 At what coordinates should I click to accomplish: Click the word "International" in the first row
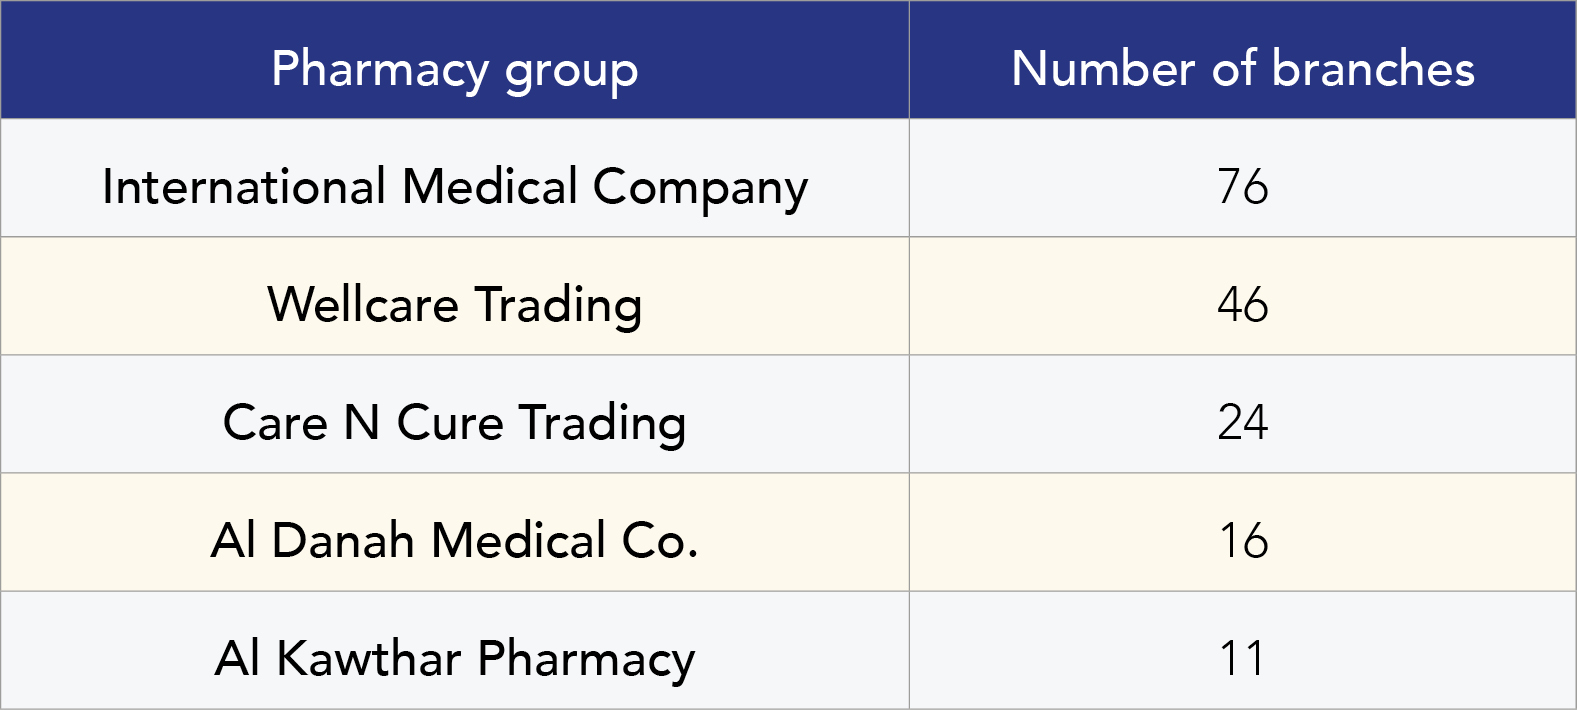pos(244,187)
